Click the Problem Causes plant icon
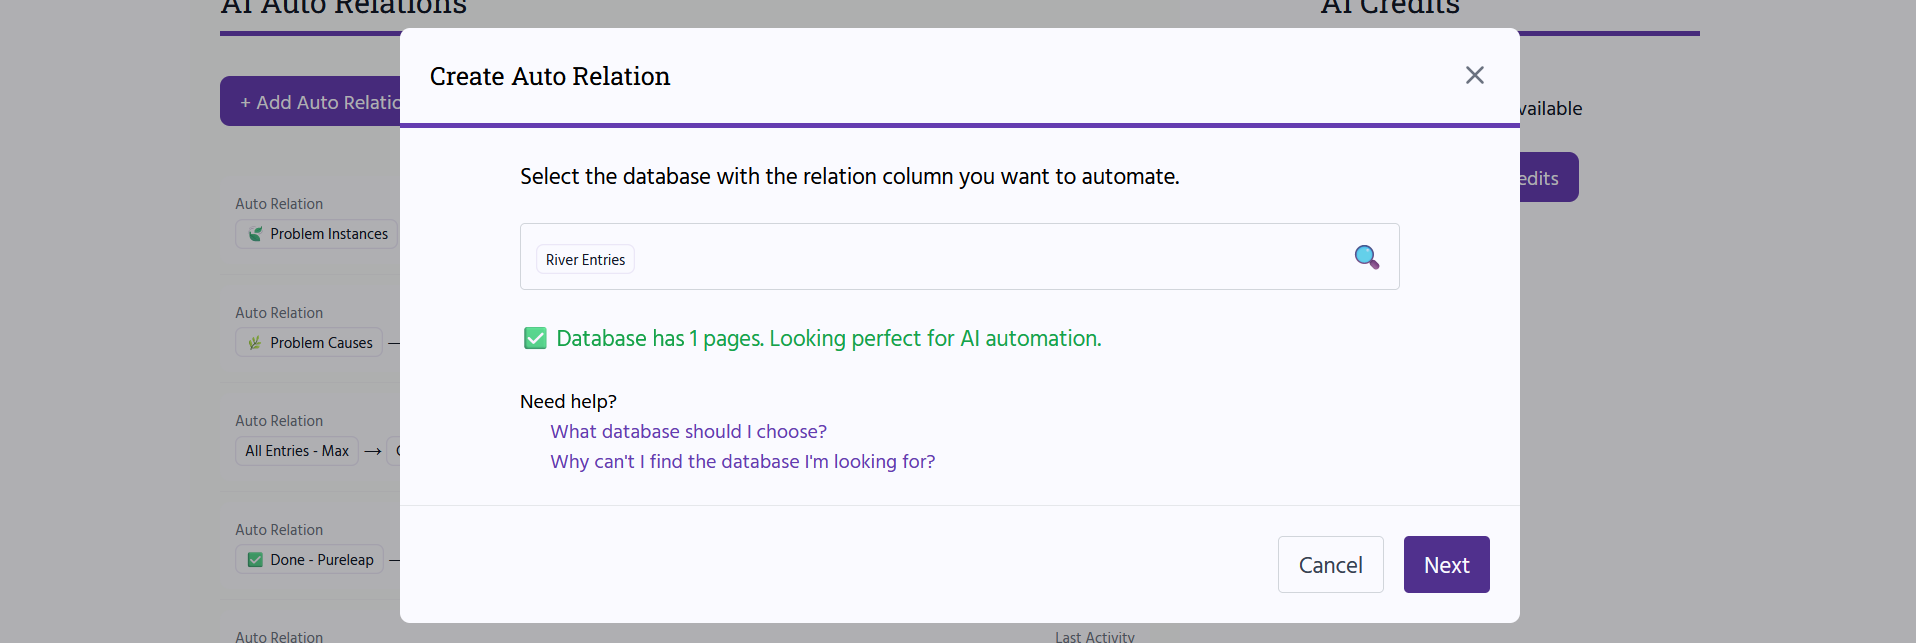Viewport: 1916px width, 643px height. [x=255, y=343]
